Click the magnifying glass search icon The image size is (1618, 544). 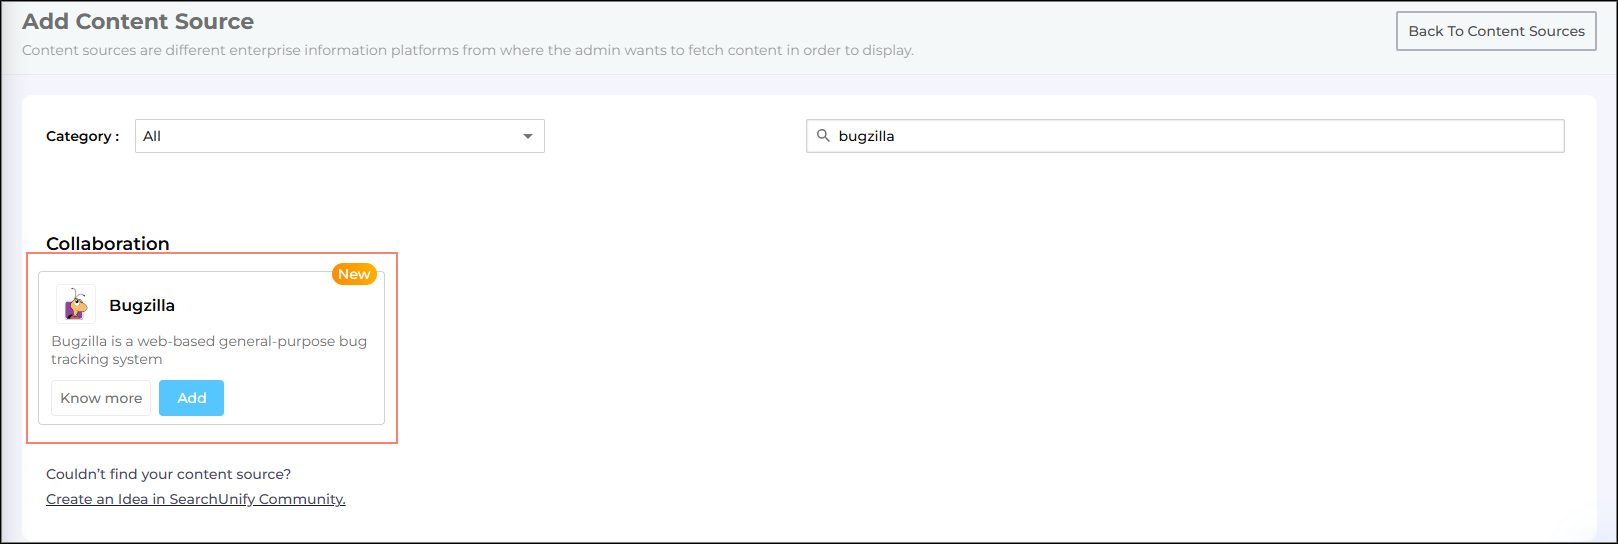click(823, 136)
